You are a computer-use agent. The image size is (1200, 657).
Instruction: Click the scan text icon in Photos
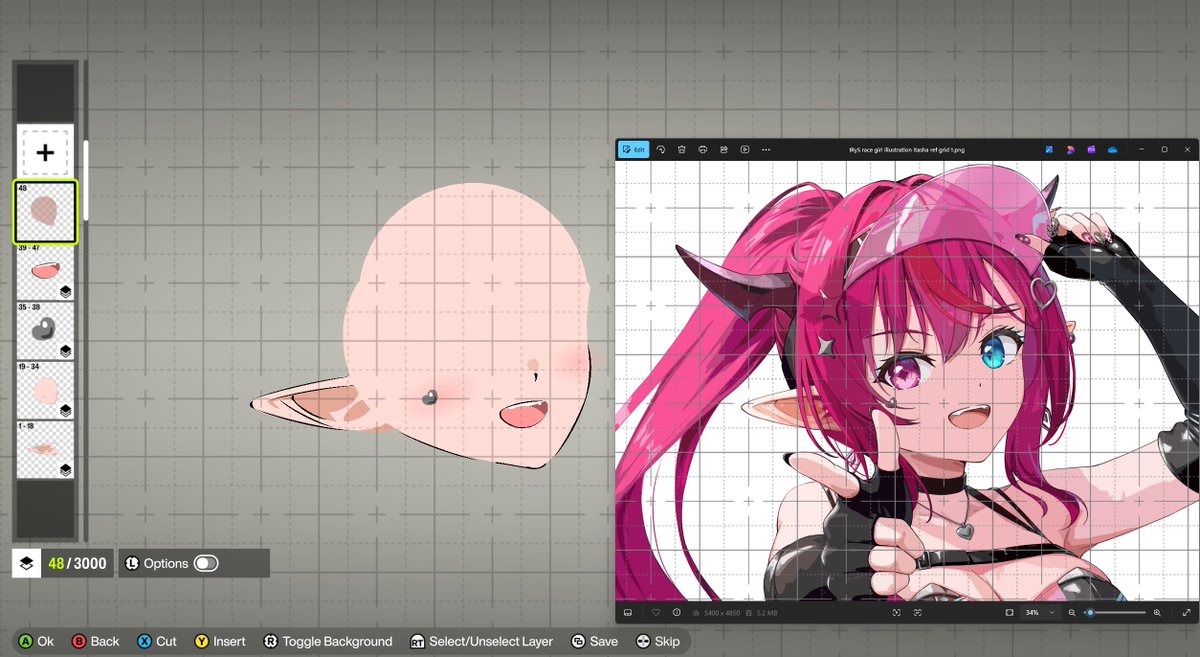[x=896, y=612]
